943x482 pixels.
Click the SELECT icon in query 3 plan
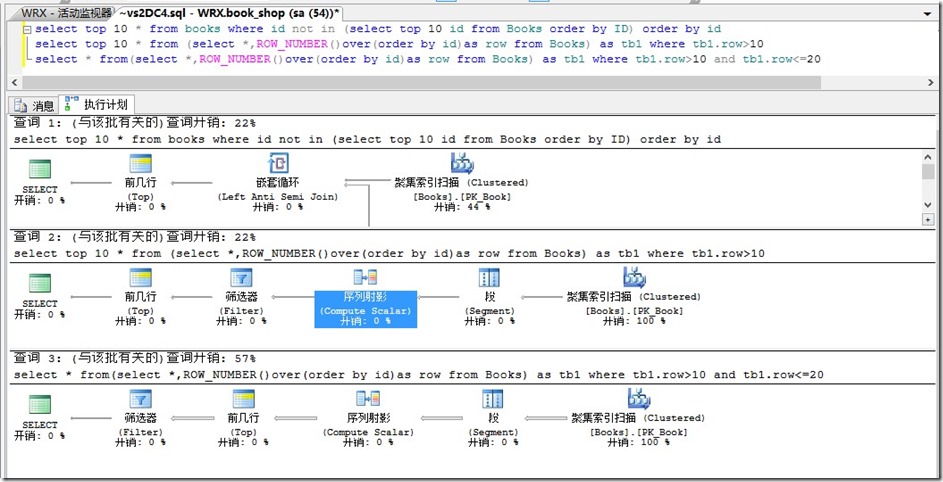[x=40, y=404]
